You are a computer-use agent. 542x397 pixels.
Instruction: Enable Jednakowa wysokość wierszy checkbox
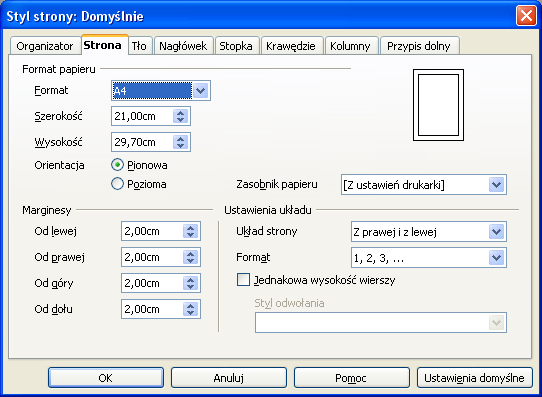[243, 280]
